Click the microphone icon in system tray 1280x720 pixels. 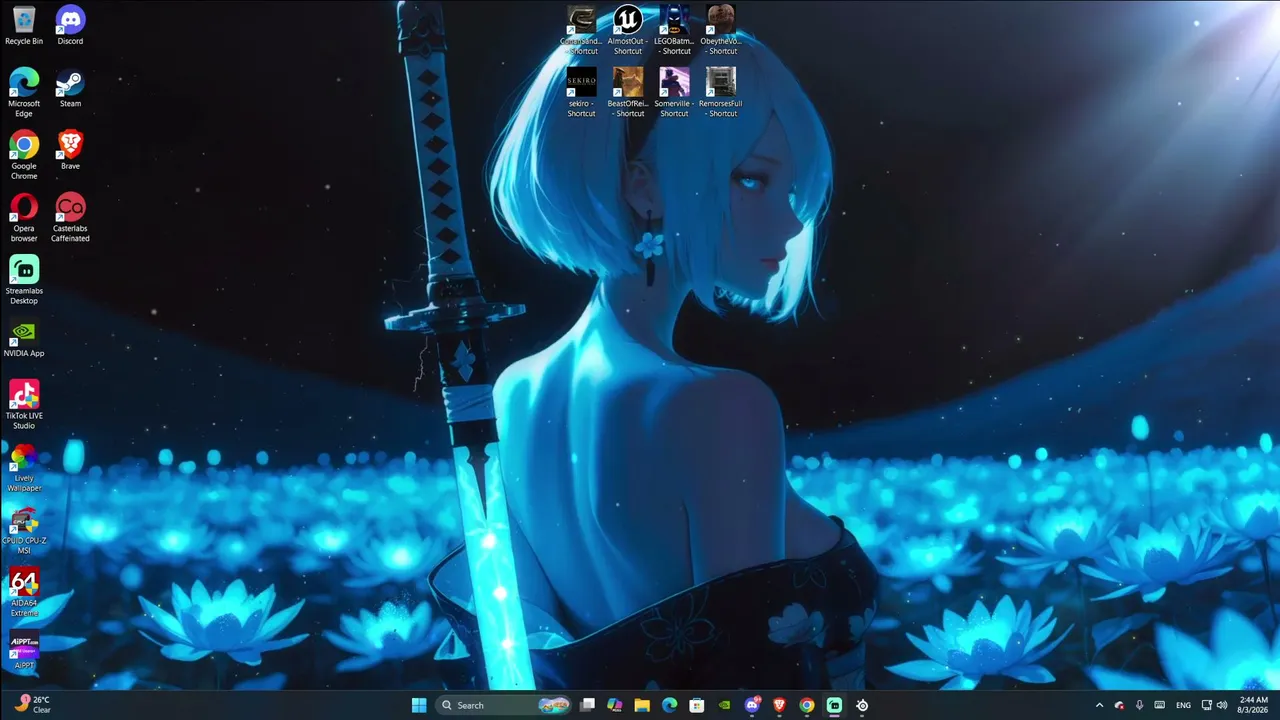pos(1139,705)
